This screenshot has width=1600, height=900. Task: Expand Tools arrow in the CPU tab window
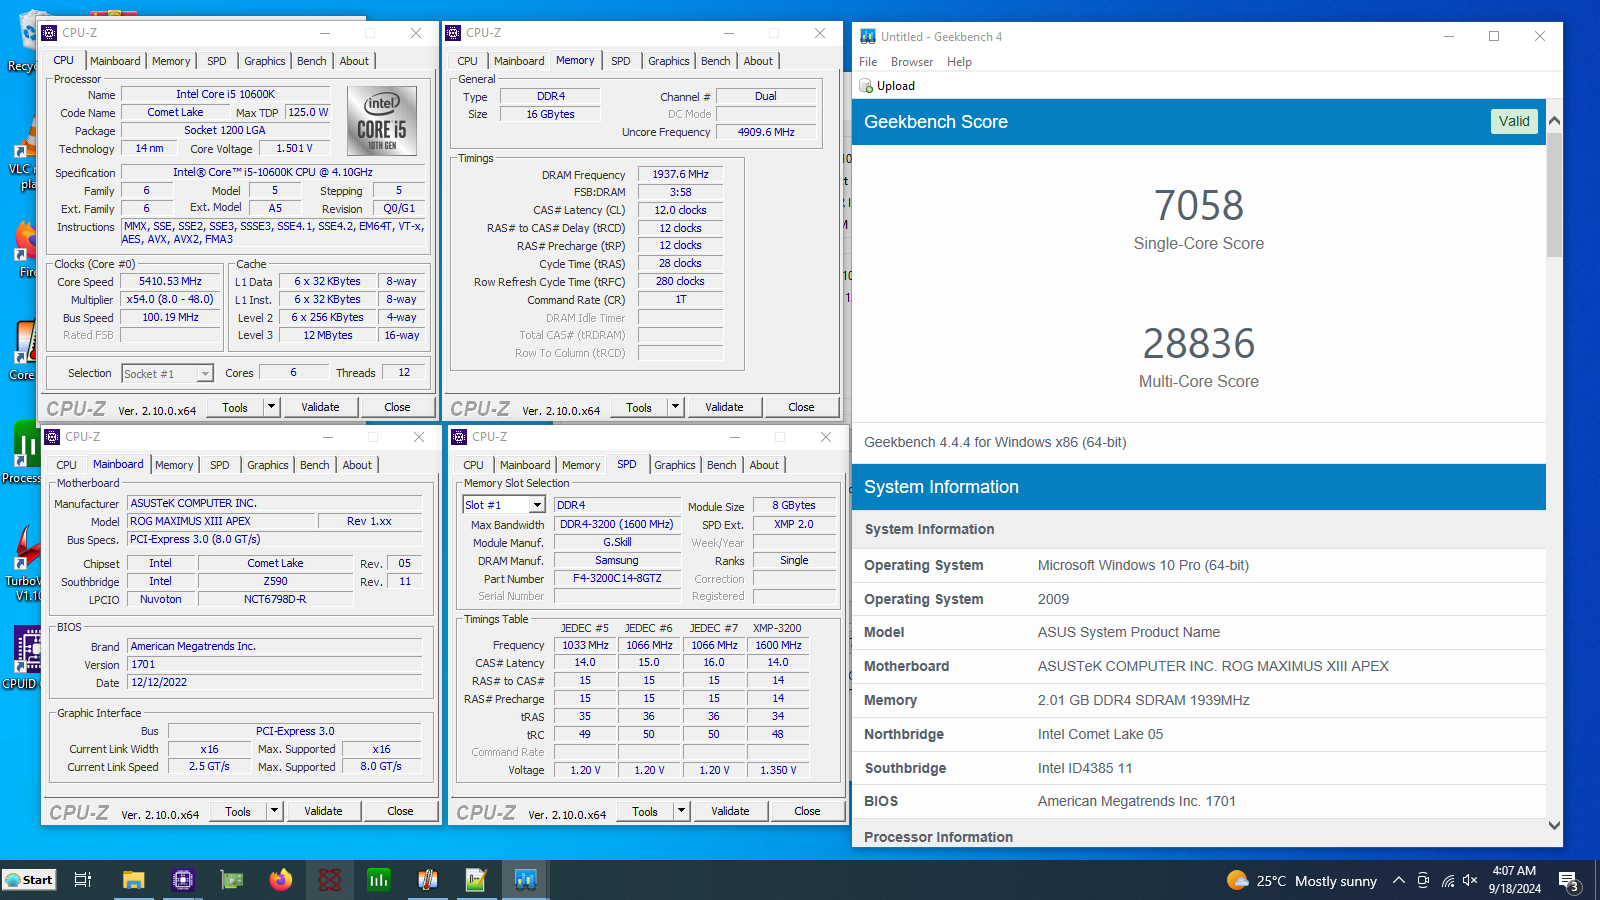coord(271,407)
